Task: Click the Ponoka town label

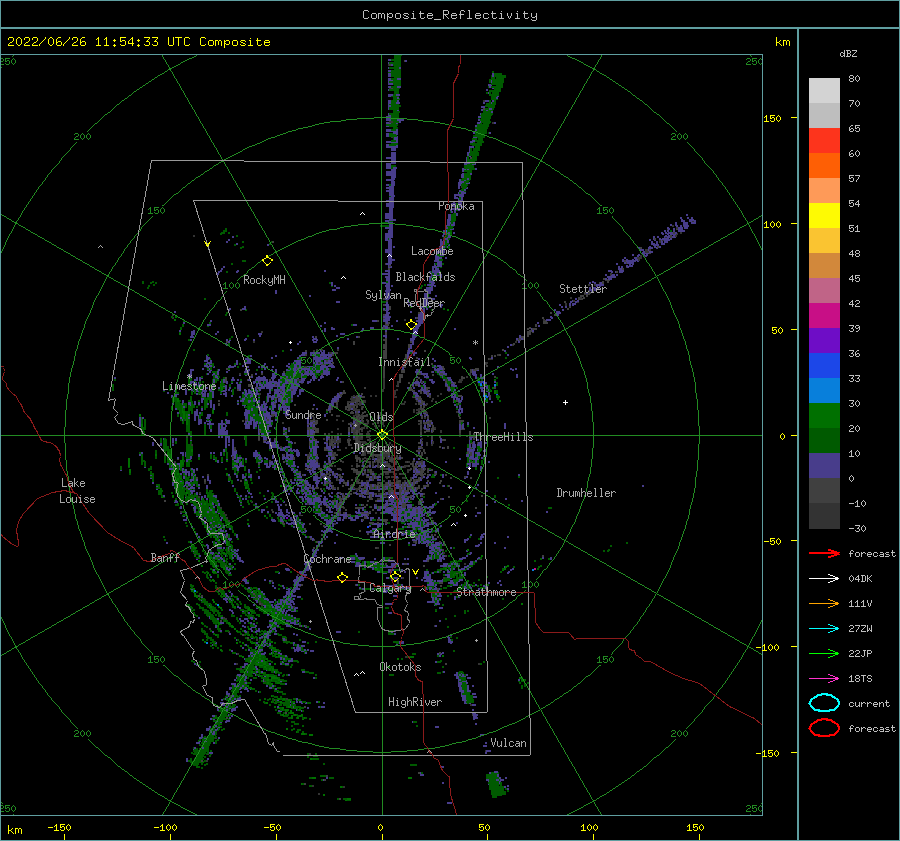Action: click(456, 206)
